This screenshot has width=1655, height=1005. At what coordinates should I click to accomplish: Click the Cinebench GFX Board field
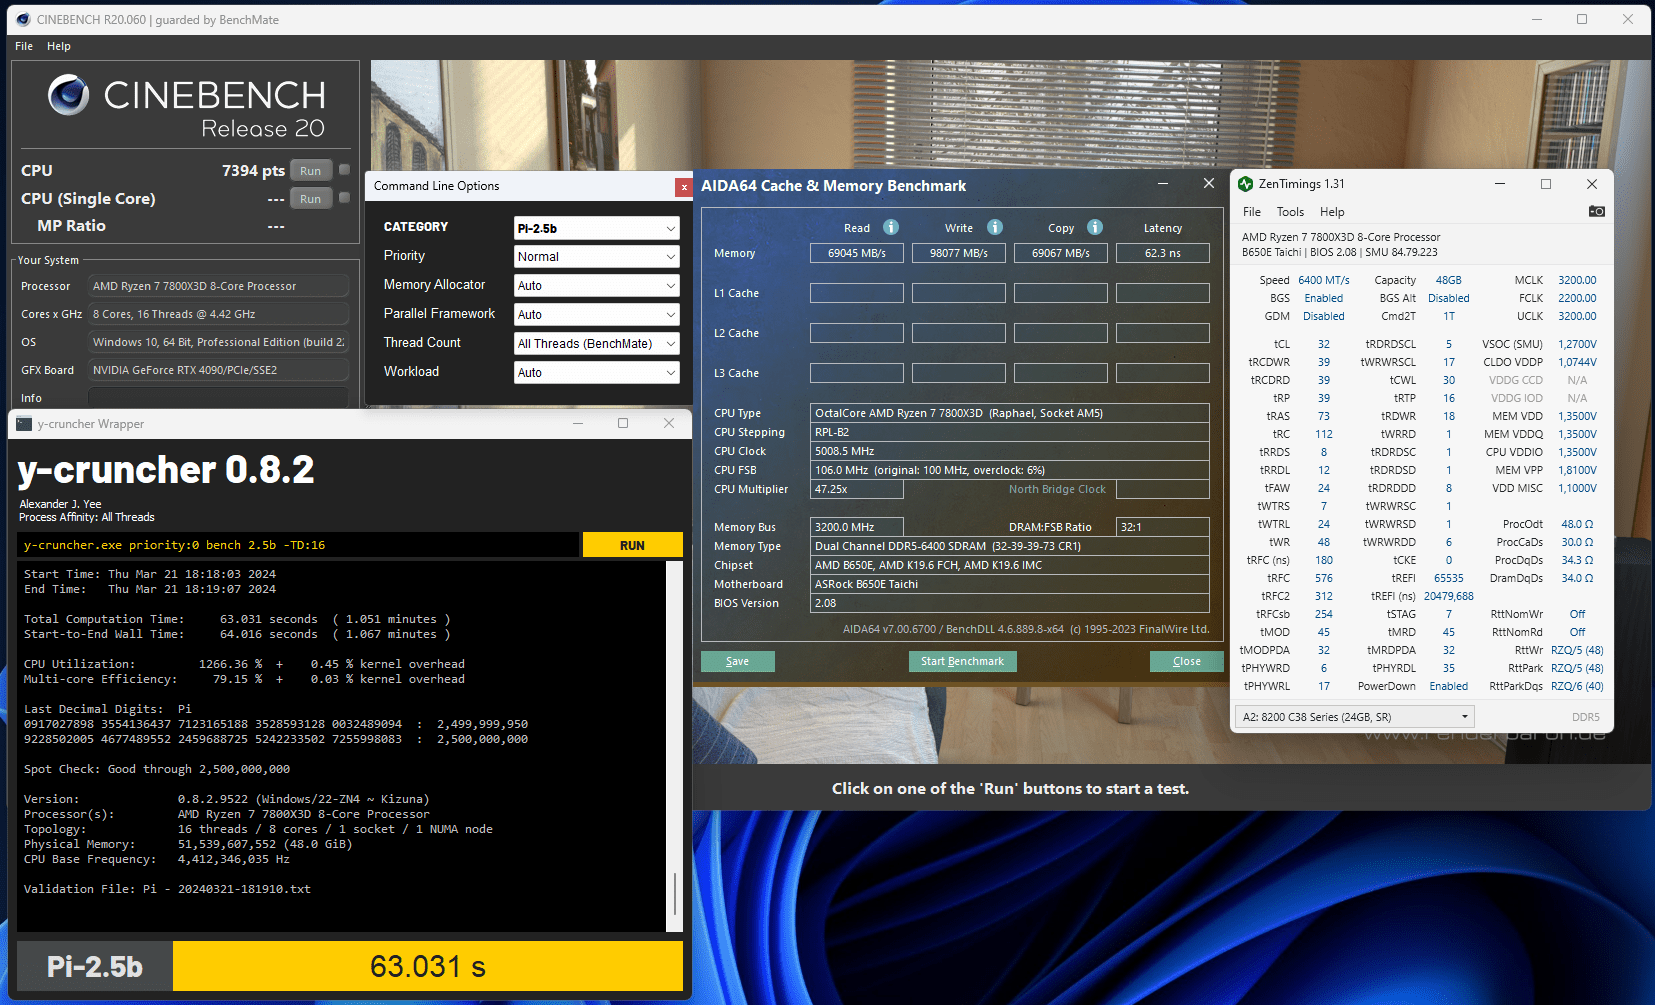coord(218,370)
